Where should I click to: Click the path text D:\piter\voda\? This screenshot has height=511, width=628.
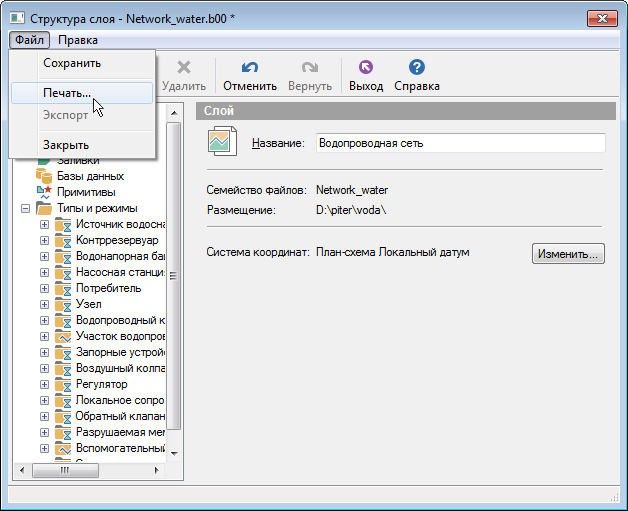[x=351, y=210]
